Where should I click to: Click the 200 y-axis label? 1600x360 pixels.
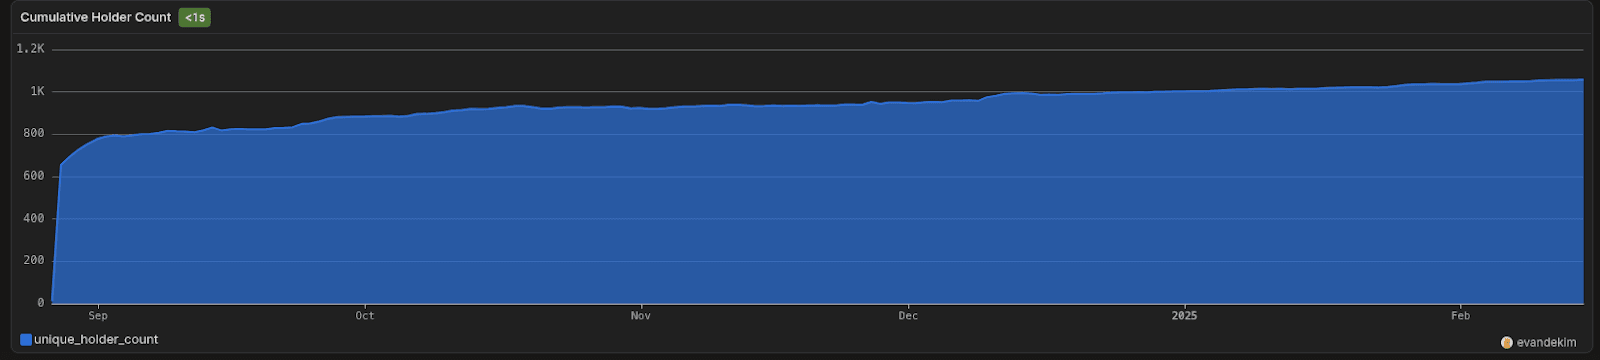tap(34, 260)
